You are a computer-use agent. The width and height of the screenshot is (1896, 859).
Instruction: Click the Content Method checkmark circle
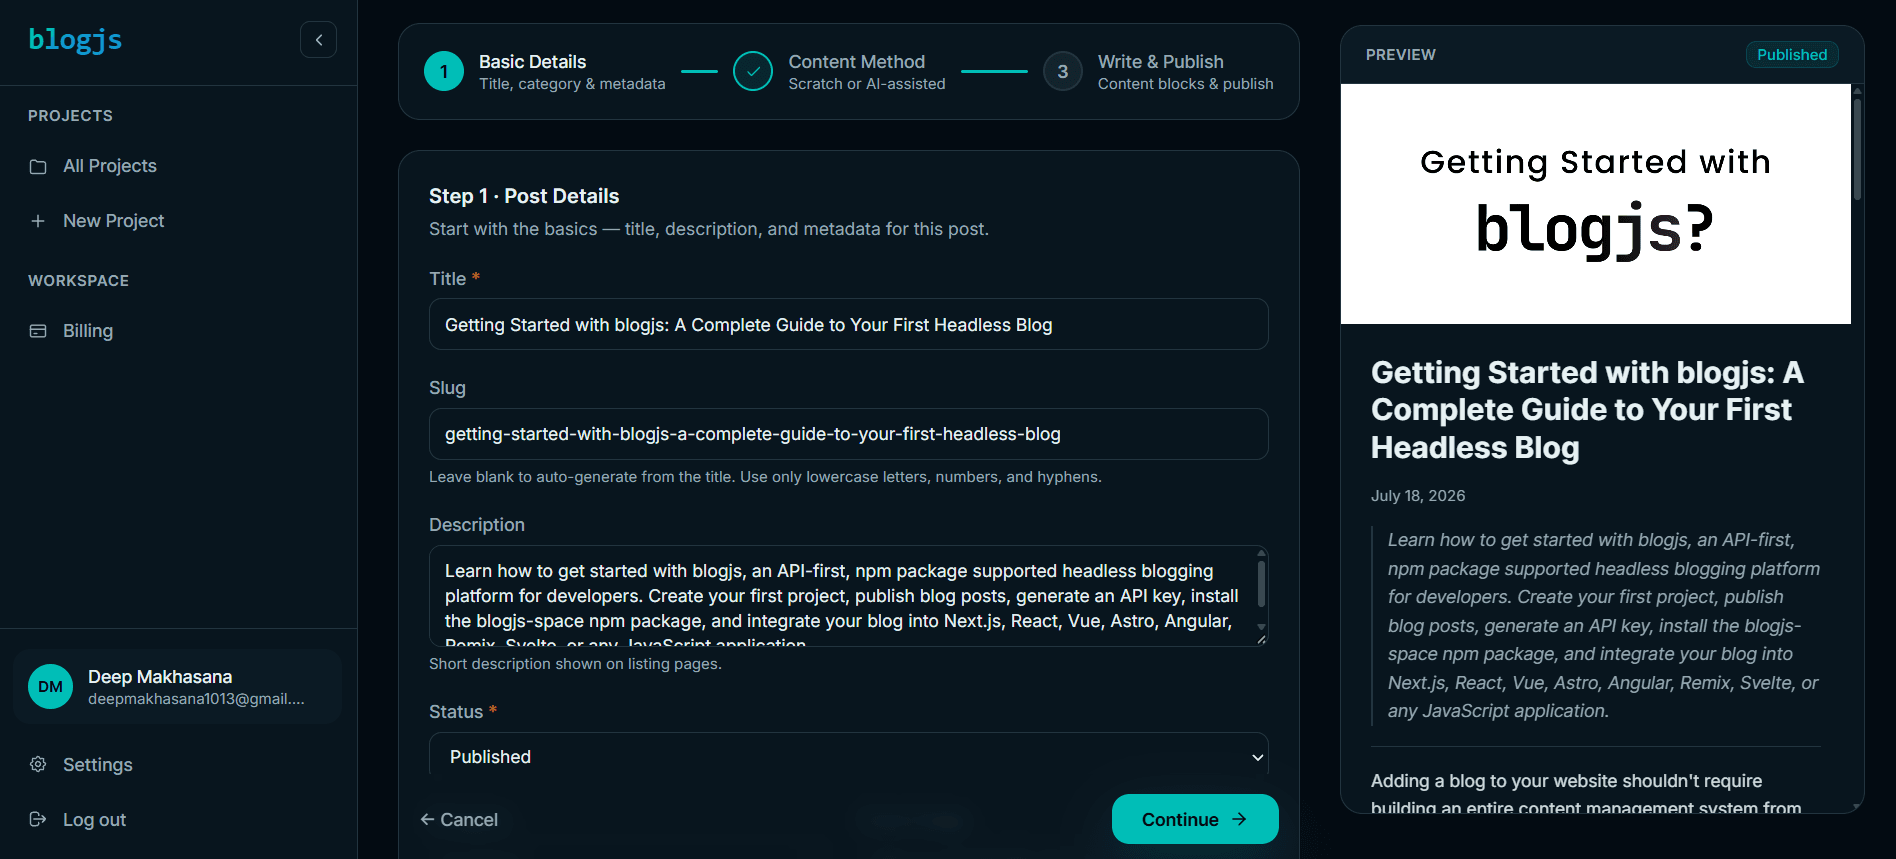pos(753,72)
